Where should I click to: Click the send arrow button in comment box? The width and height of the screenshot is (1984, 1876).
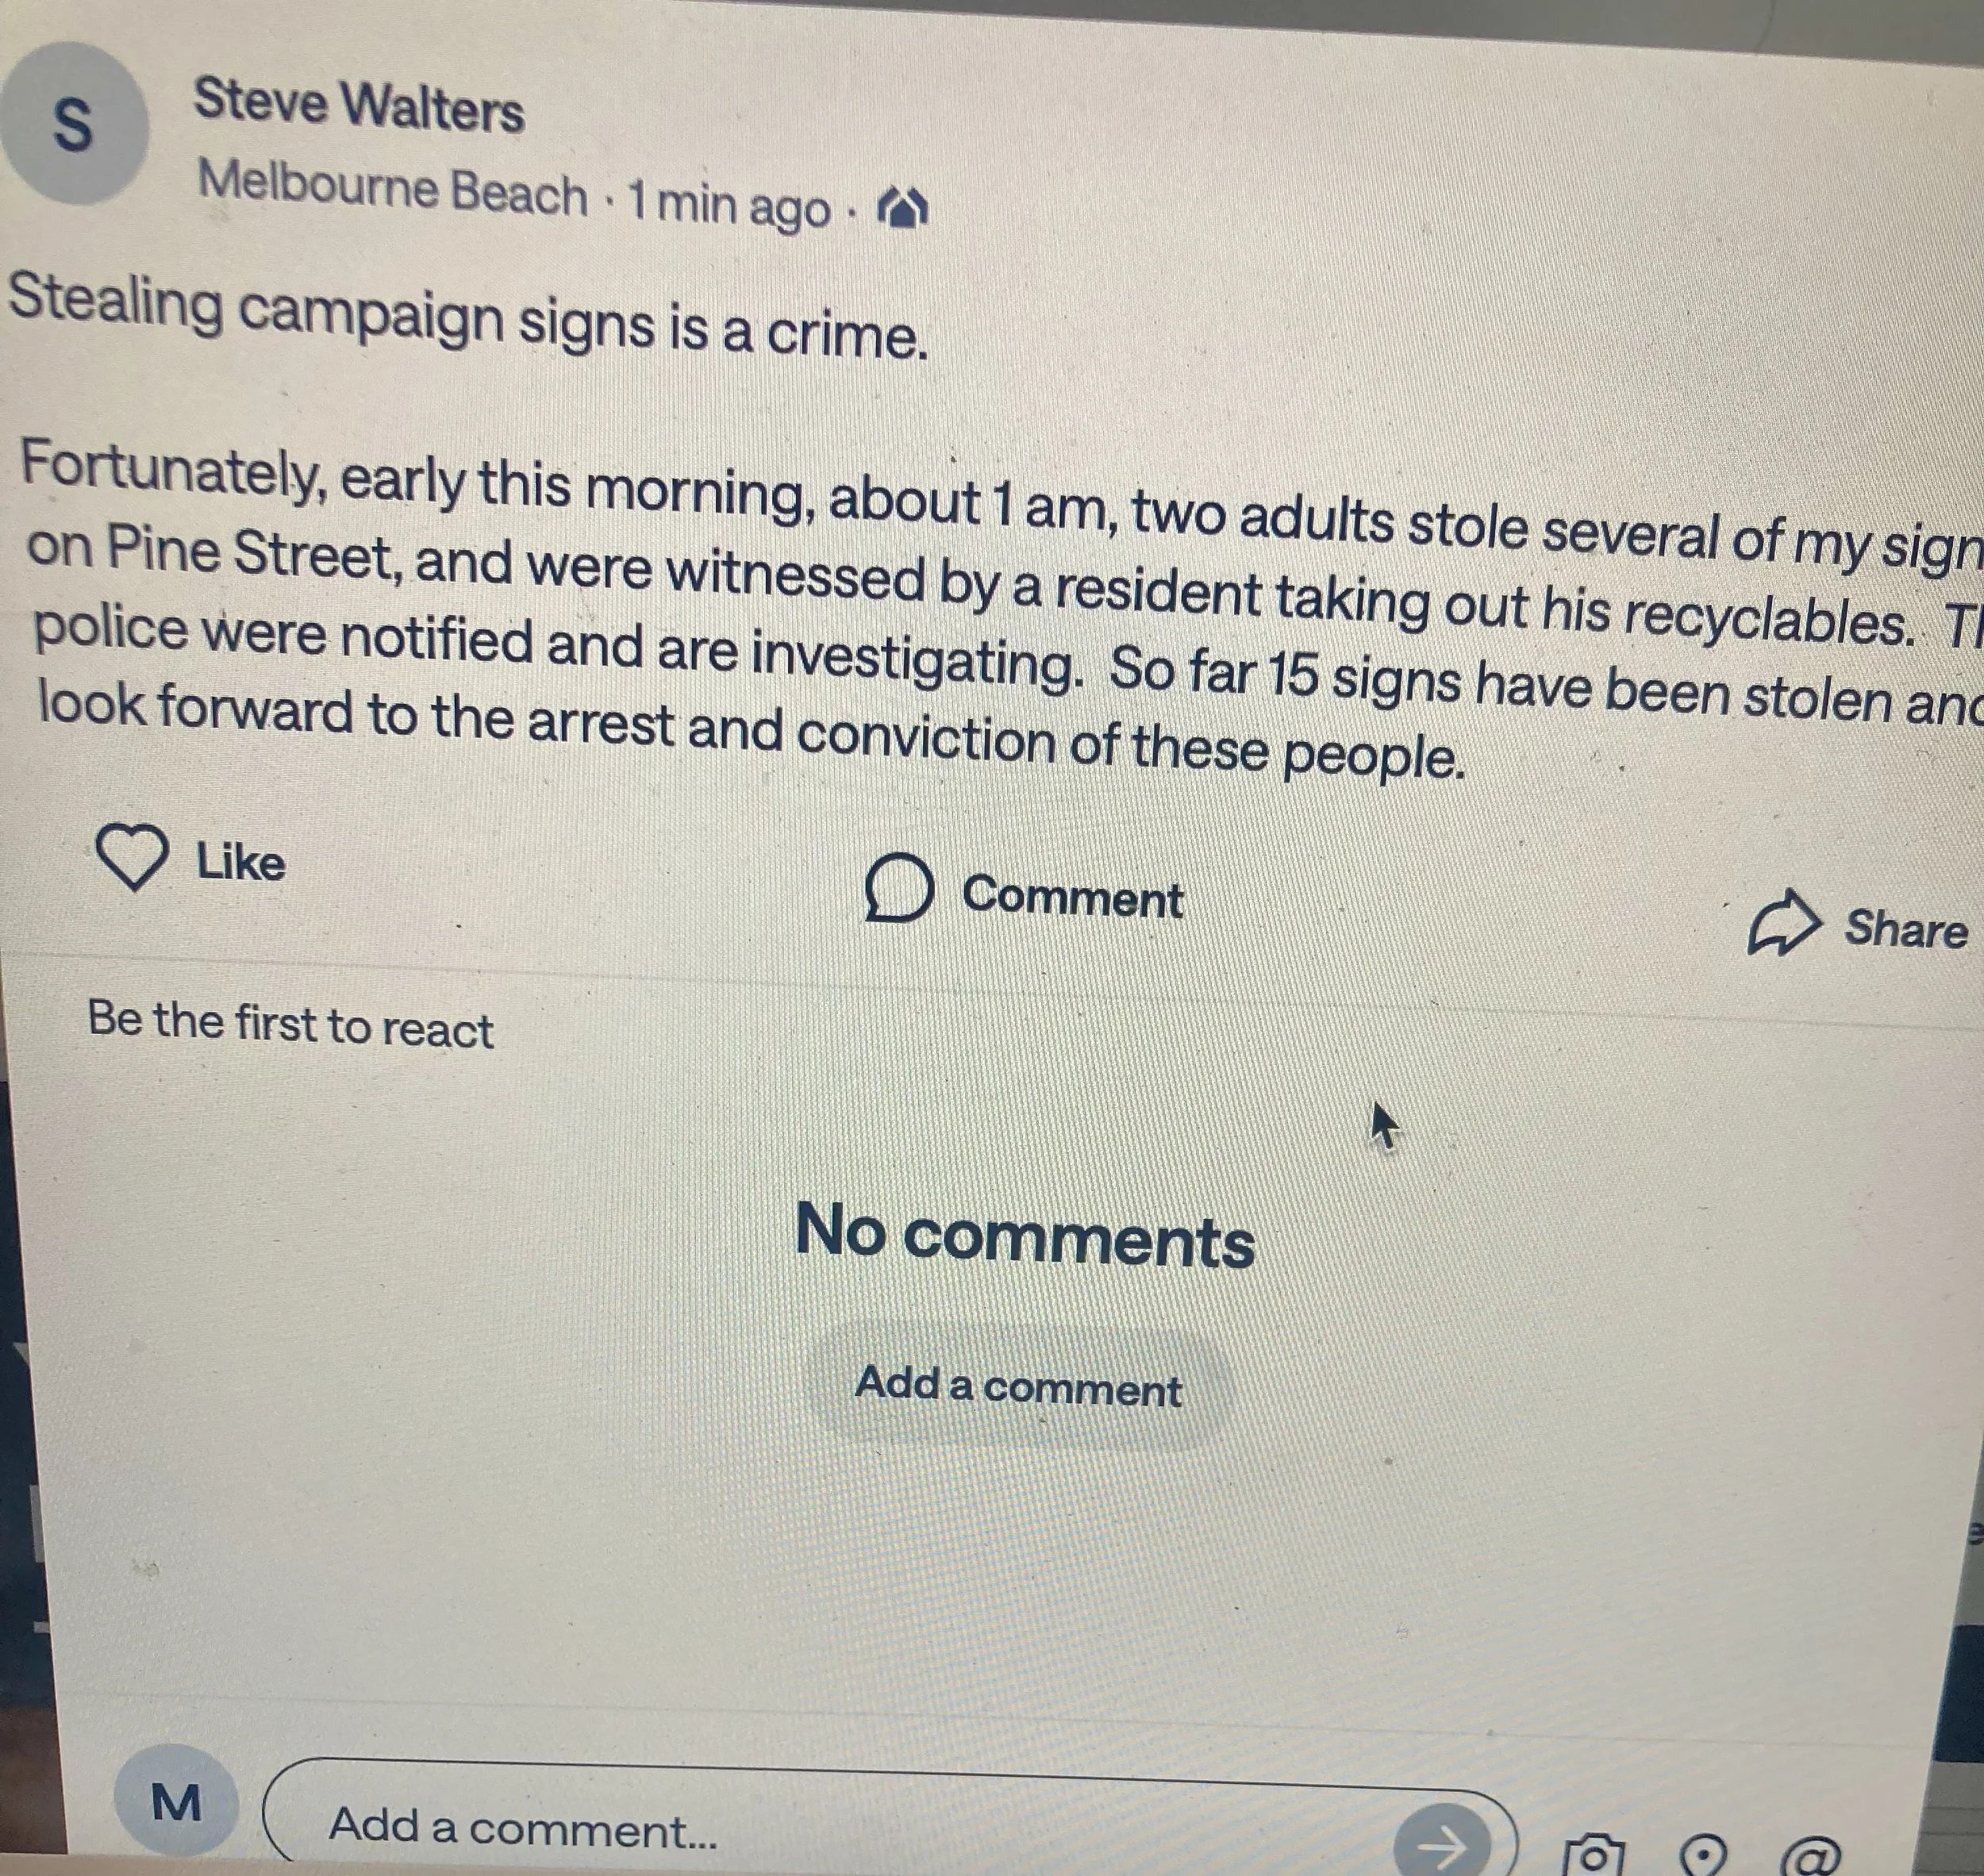1443,1841
